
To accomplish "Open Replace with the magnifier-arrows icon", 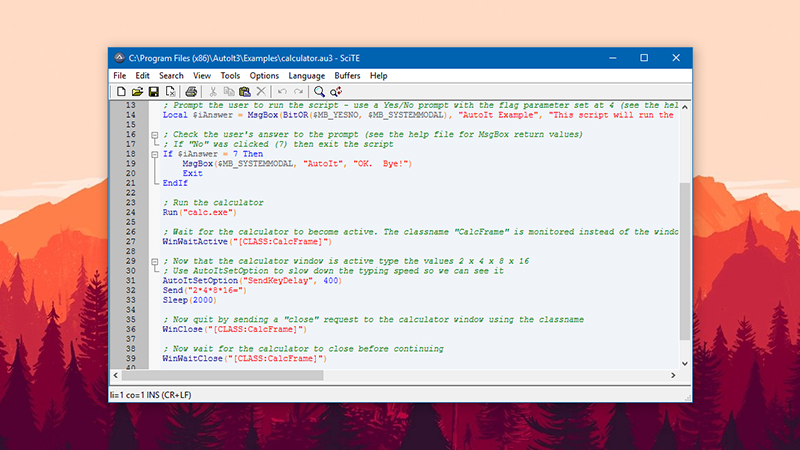I will pyautogui.click(x=336, y=92).
